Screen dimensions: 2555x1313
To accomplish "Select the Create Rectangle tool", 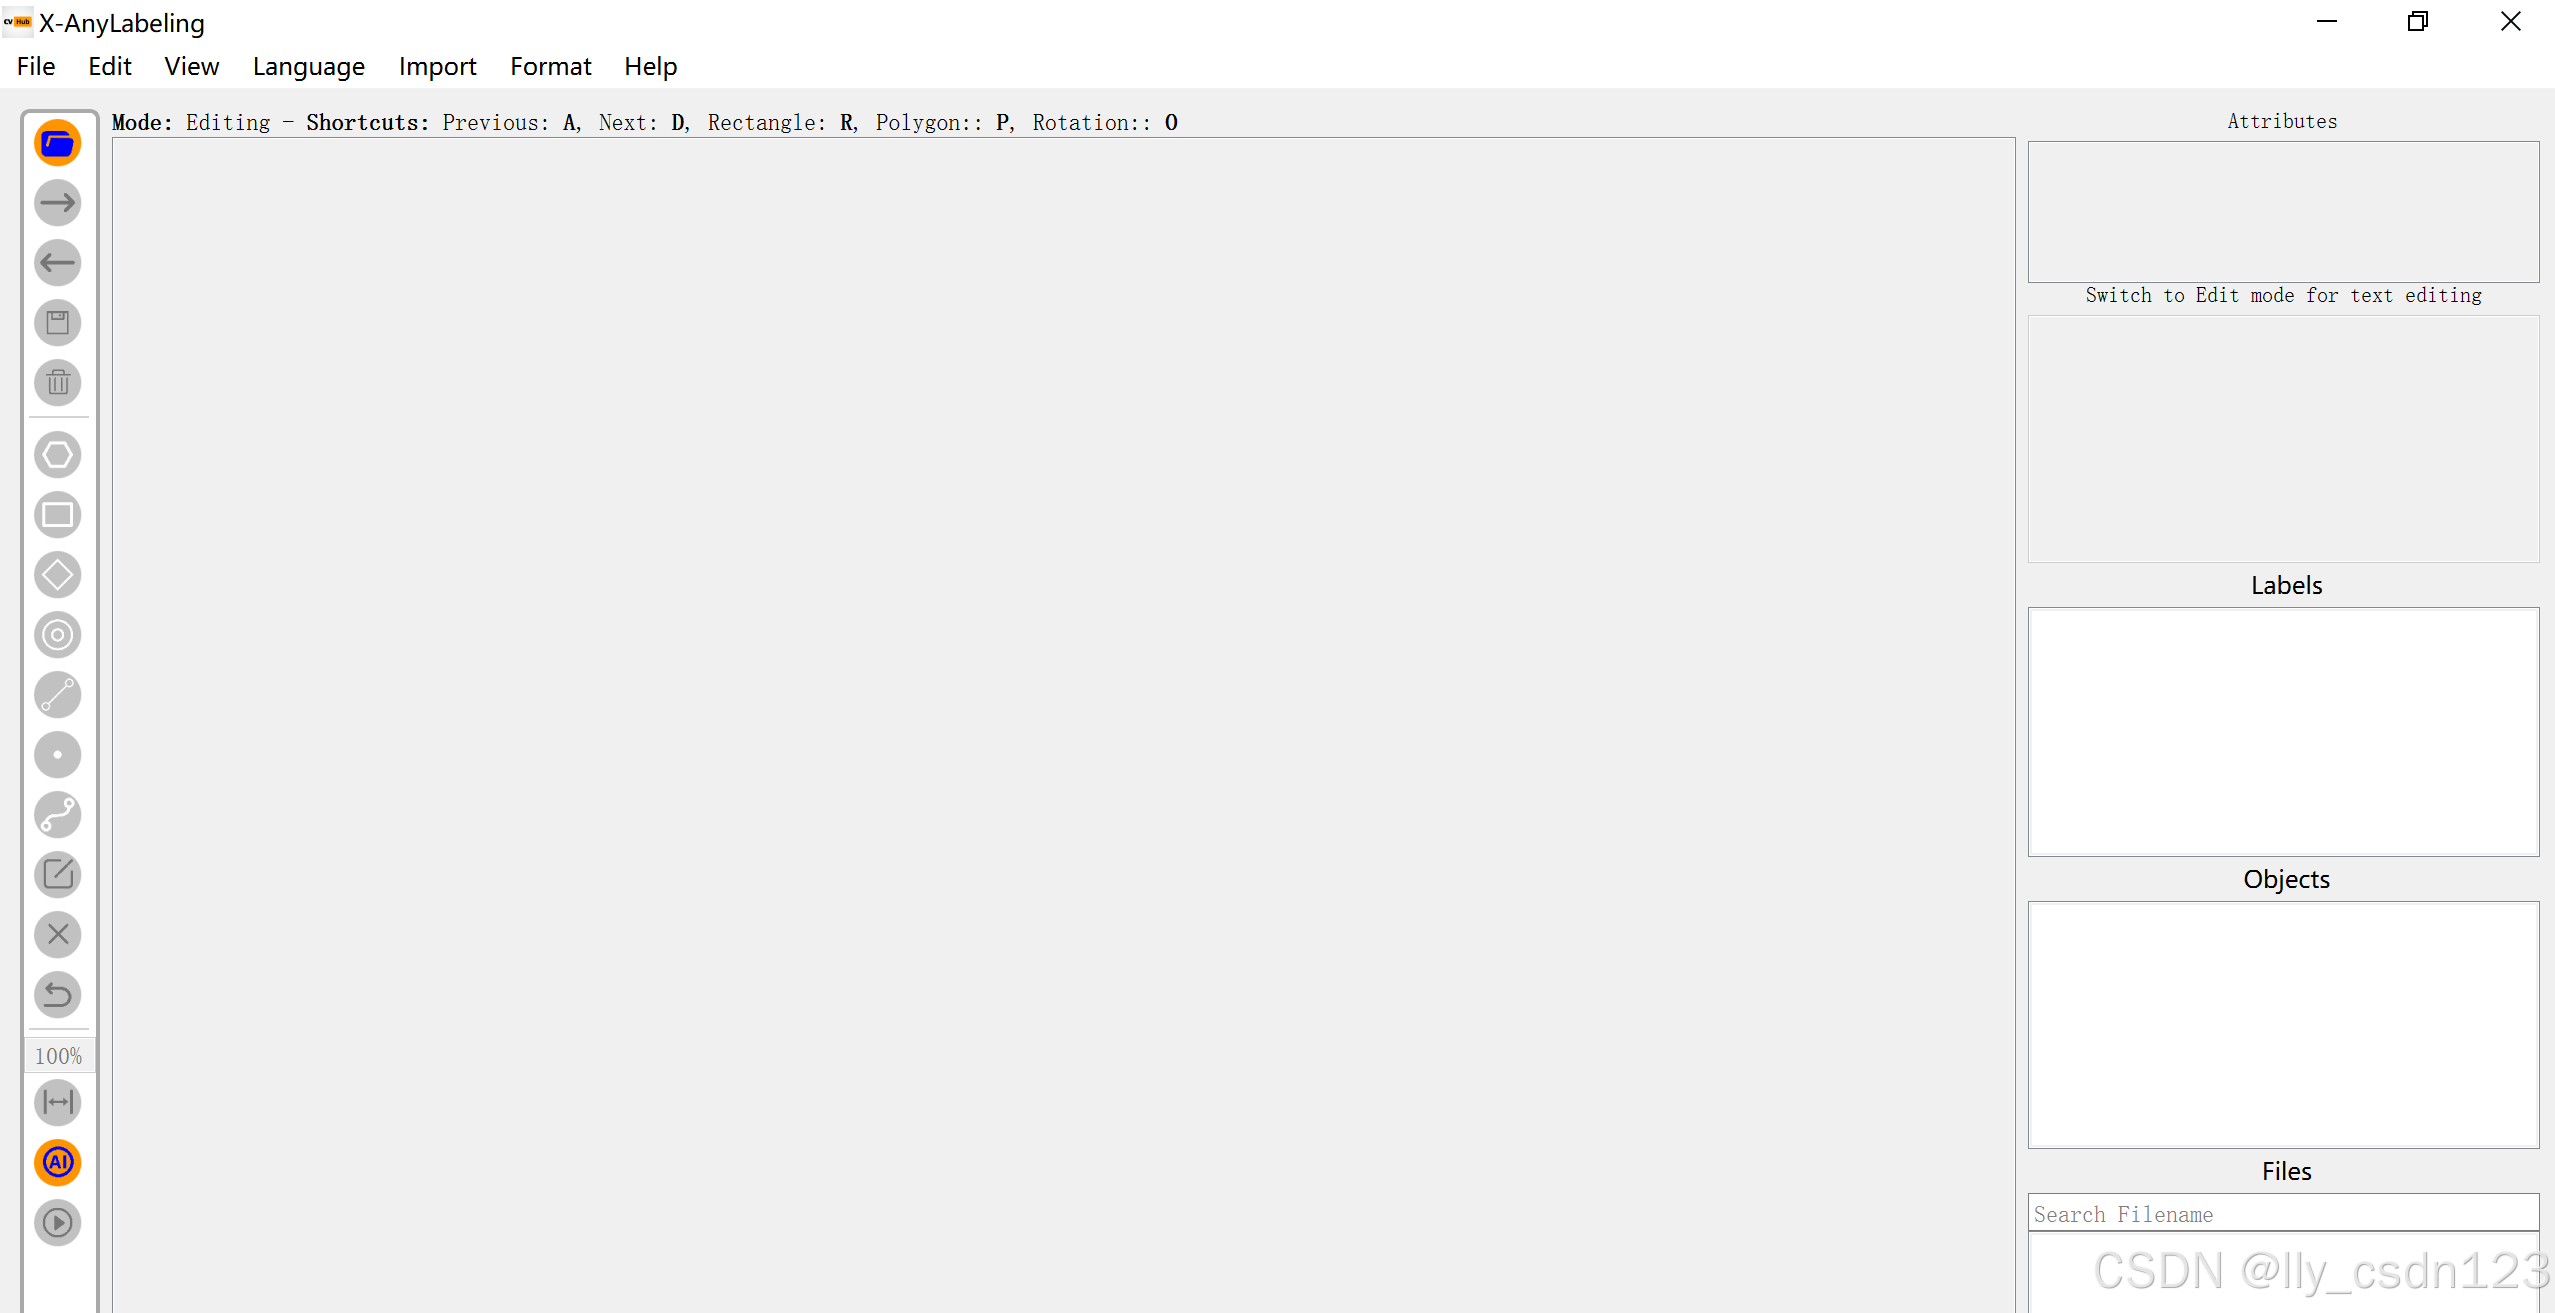I will (58, 515).
